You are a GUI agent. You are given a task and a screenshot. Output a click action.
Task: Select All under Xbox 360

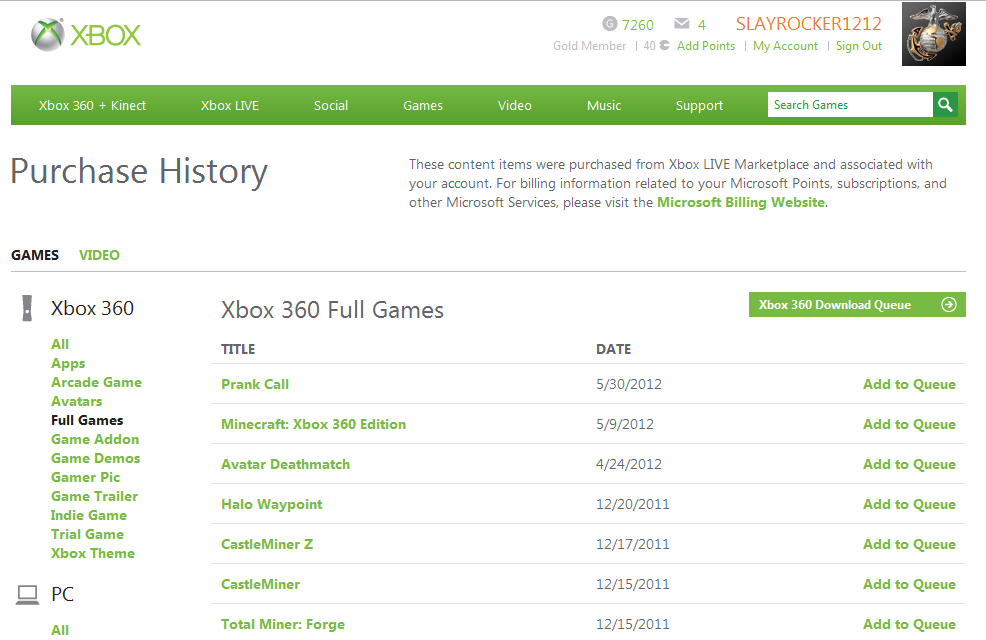point(60,344)
